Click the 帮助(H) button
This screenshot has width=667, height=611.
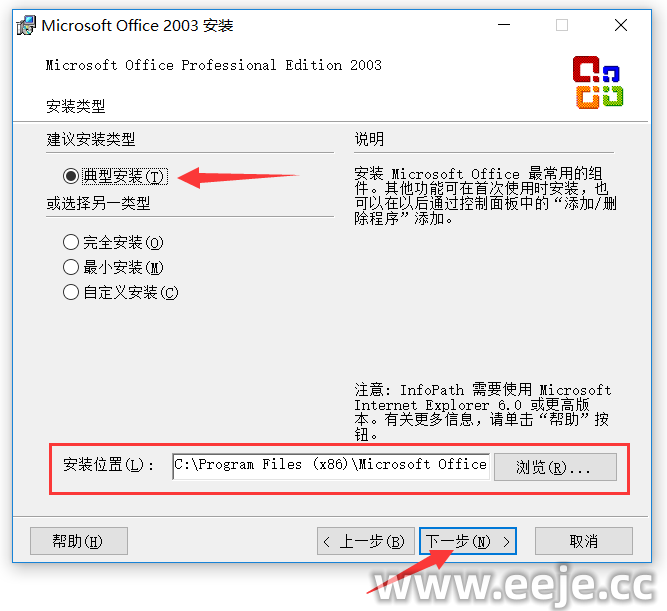[x=79, y=541]
